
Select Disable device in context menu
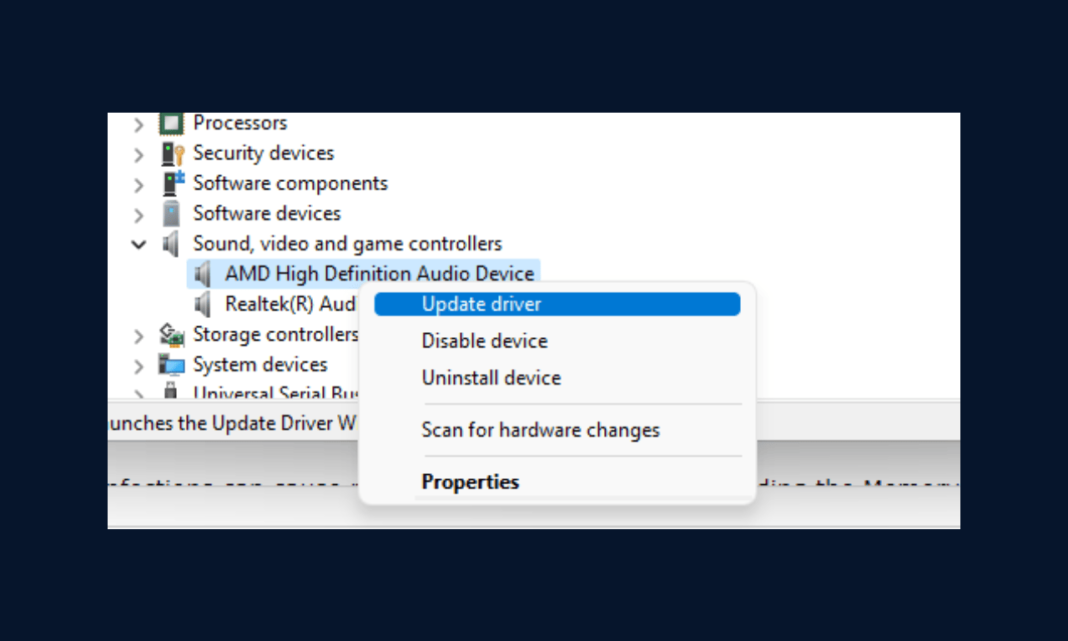[x=484, y=341]
